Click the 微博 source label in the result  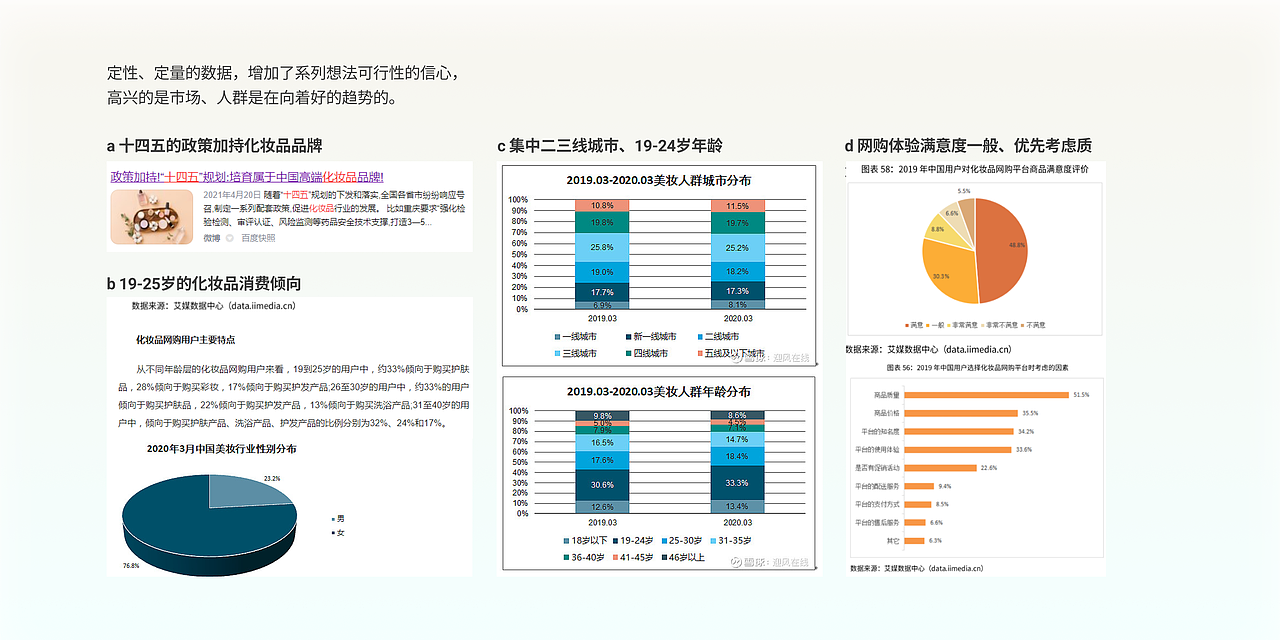coord(211,238)
